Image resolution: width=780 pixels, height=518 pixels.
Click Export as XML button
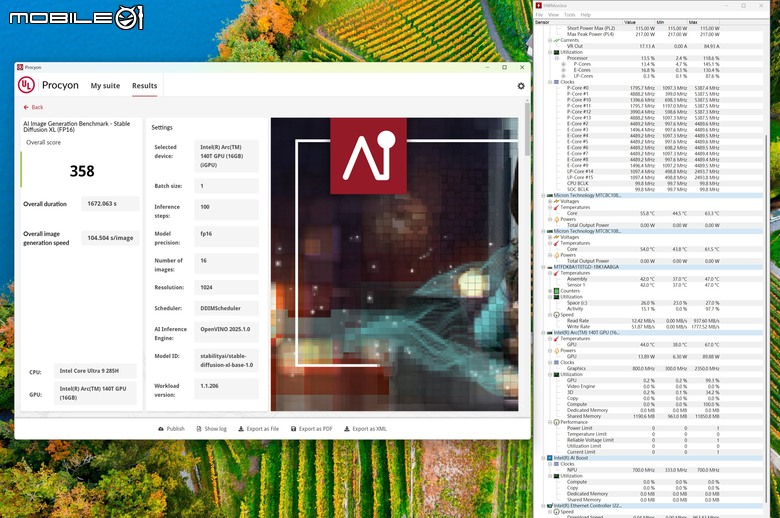pos(365,429)
